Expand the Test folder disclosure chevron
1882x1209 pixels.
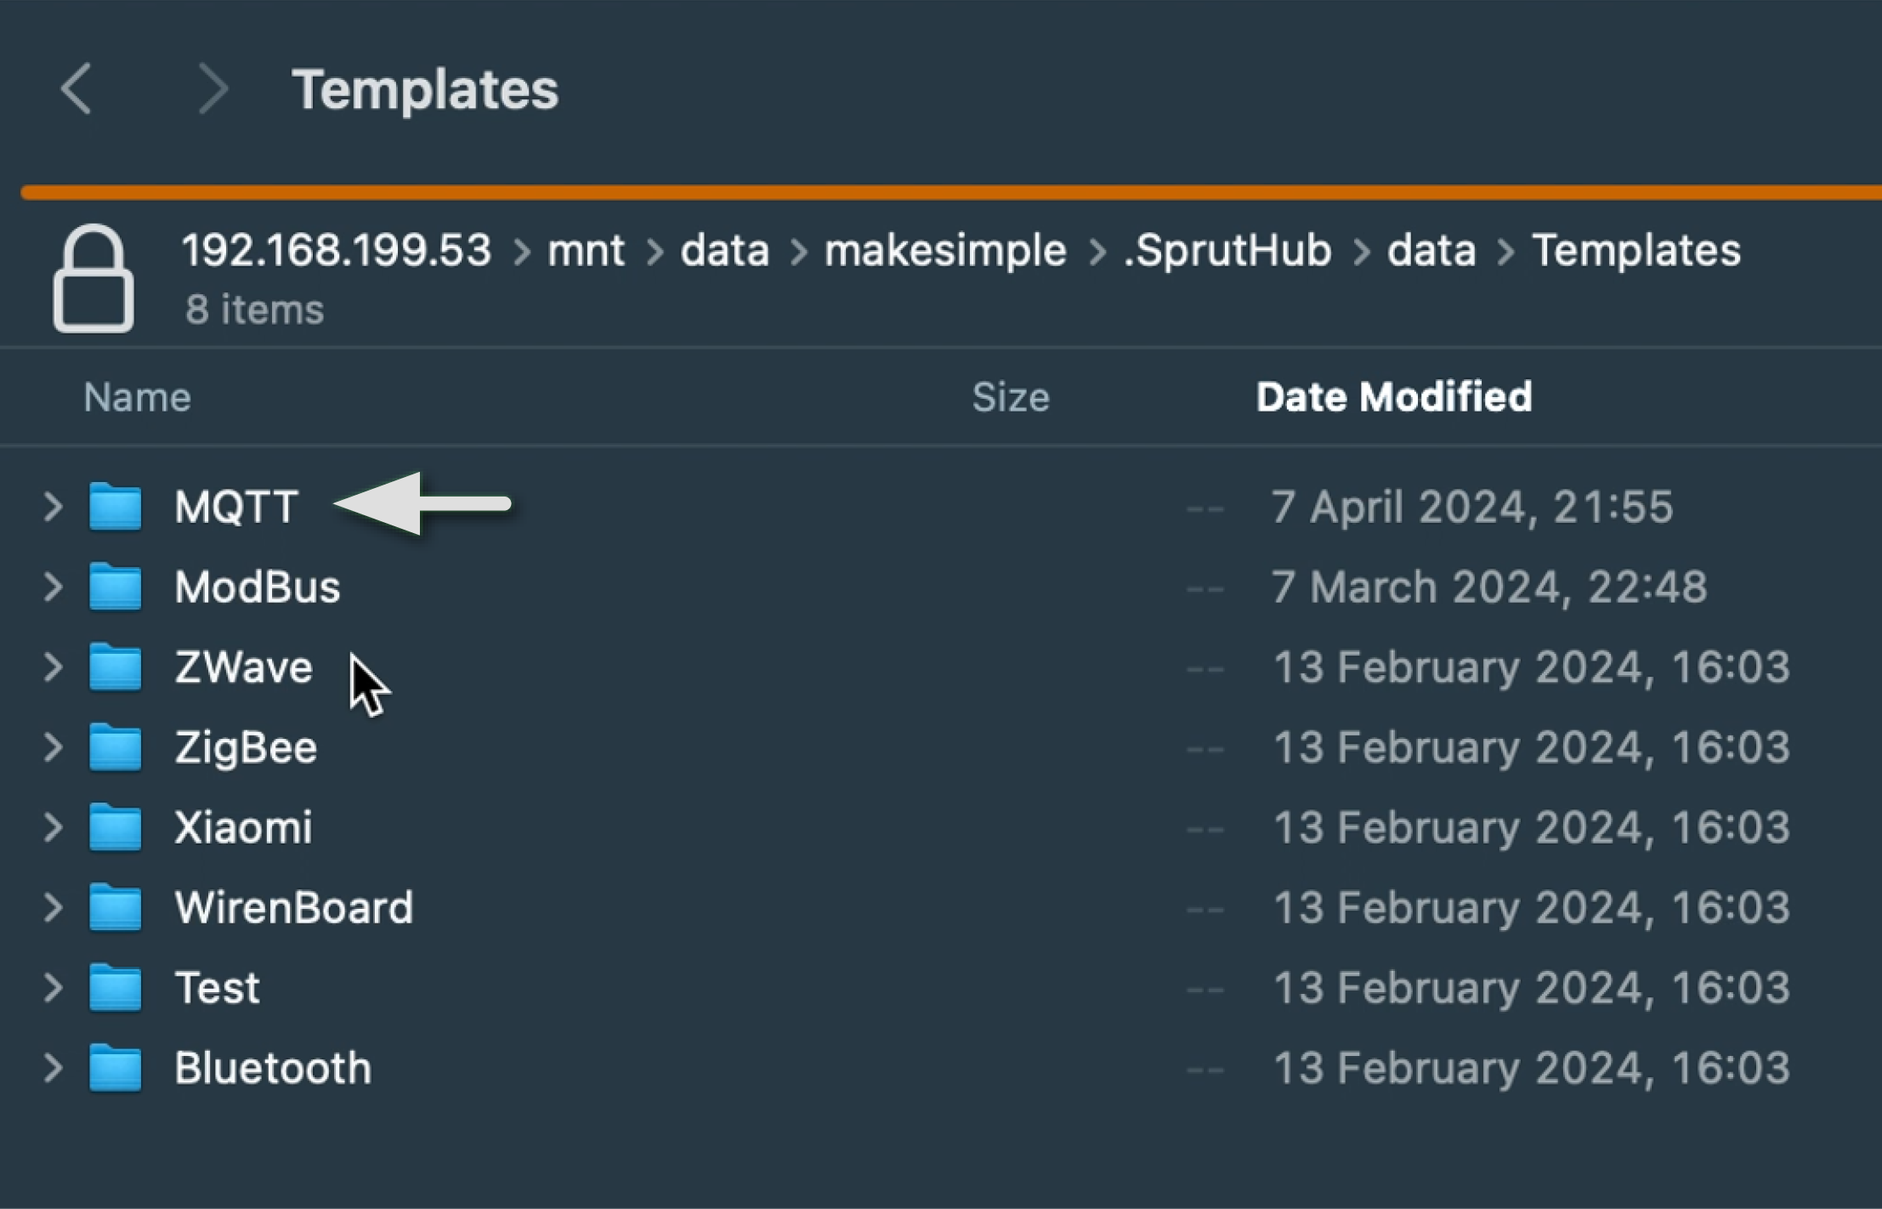click(53, 988)
